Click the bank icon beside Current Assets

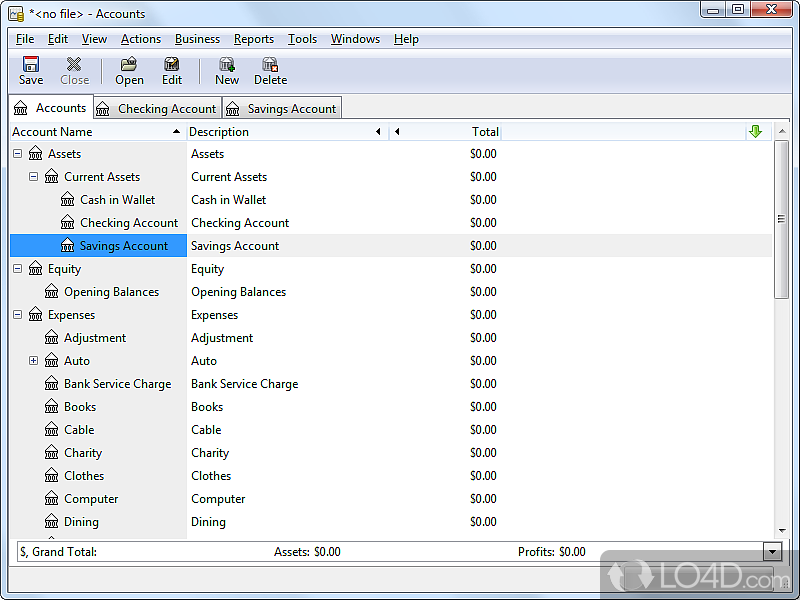[52, 177]
